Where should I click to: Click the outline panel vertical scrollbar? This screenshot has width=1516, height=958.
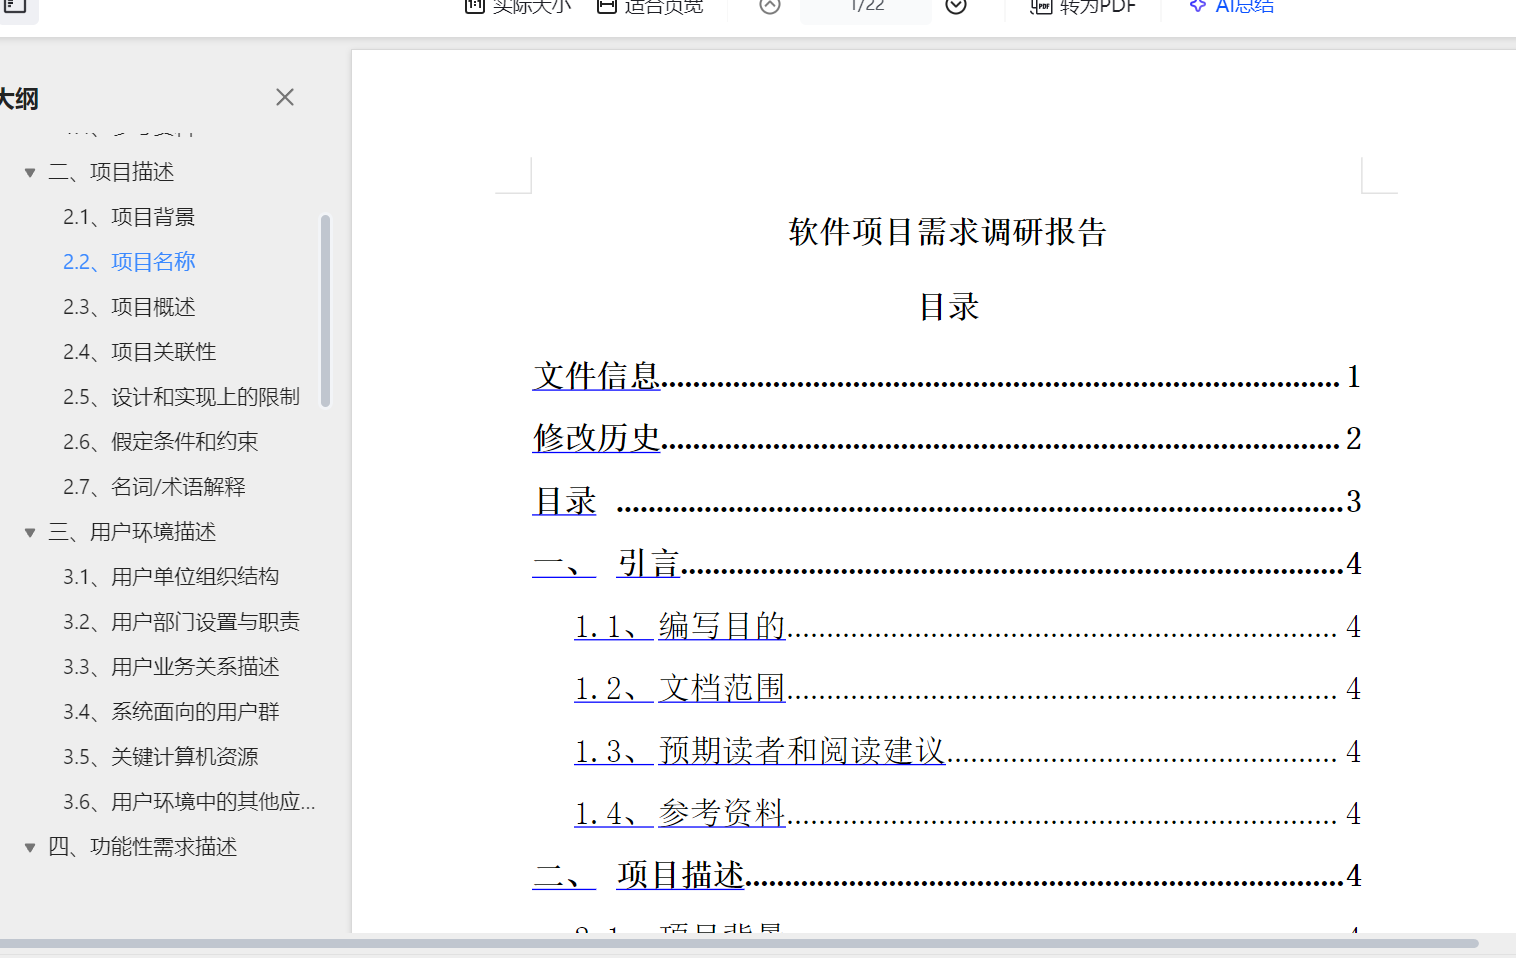click(325, 311)
